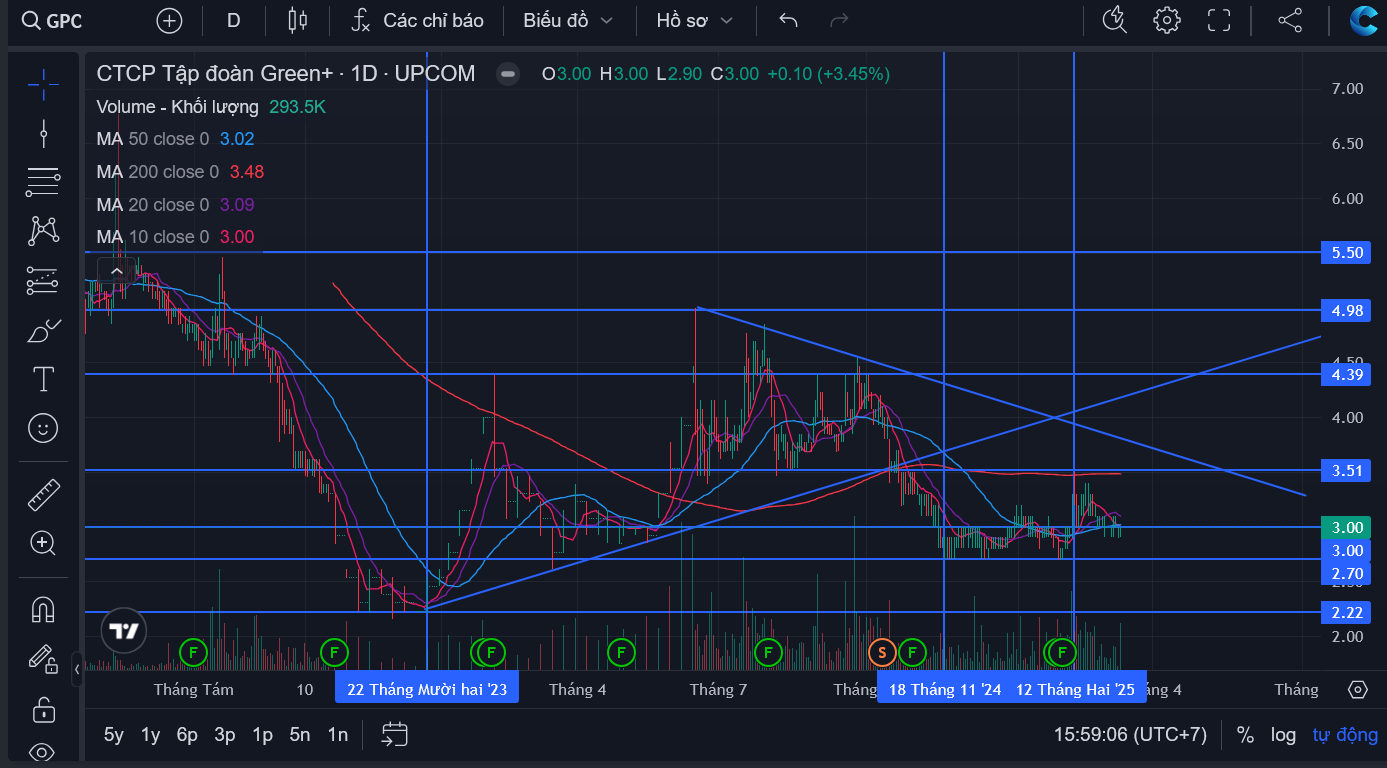Click the 2.22 horizontal line price label

click(1346, 612)
